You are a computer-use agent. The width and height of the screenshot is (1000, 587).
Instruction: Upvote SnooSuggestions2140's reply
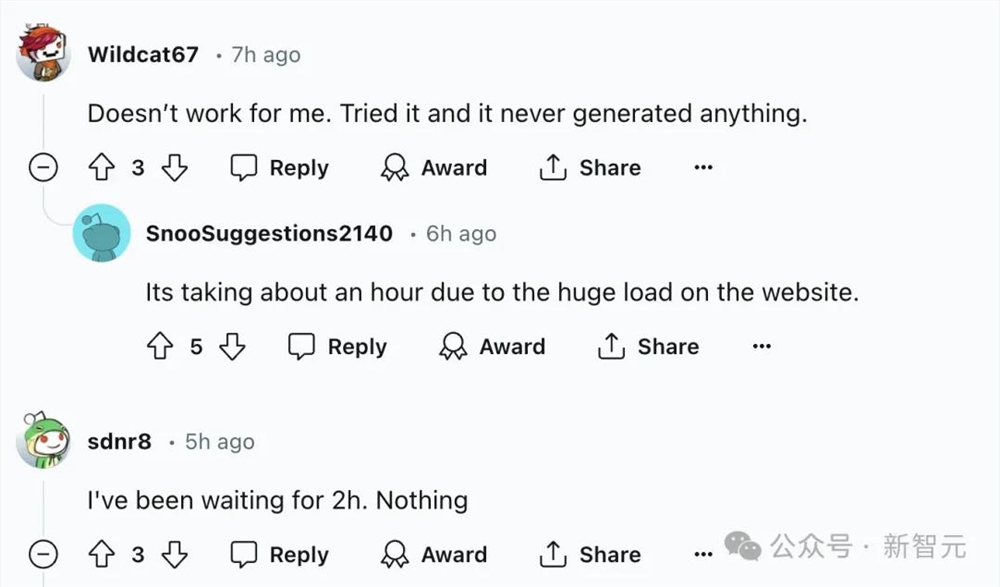(160, 347)
